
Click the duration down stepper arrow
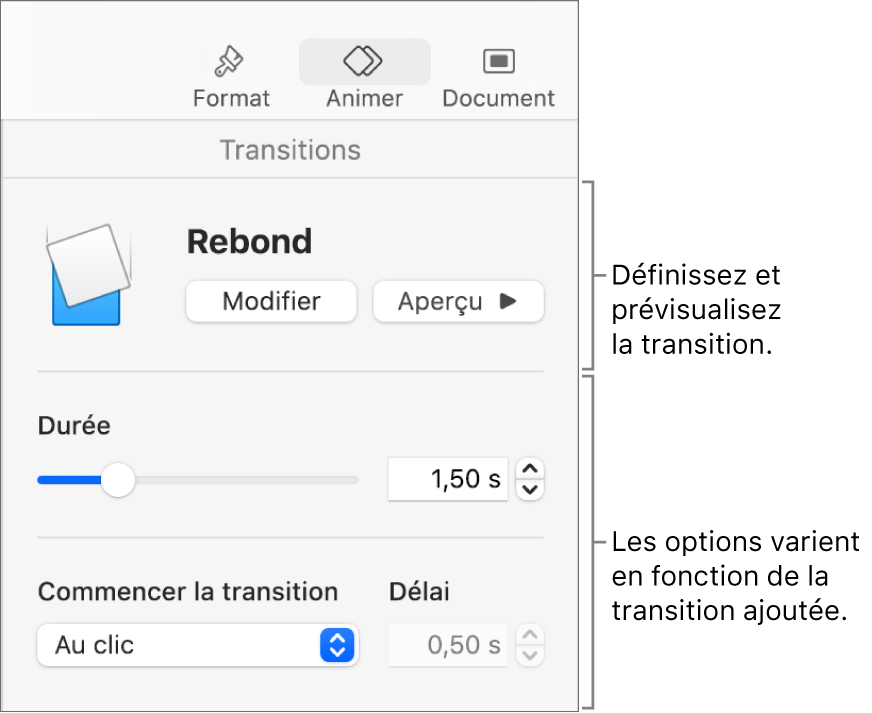tap(530, 488)
